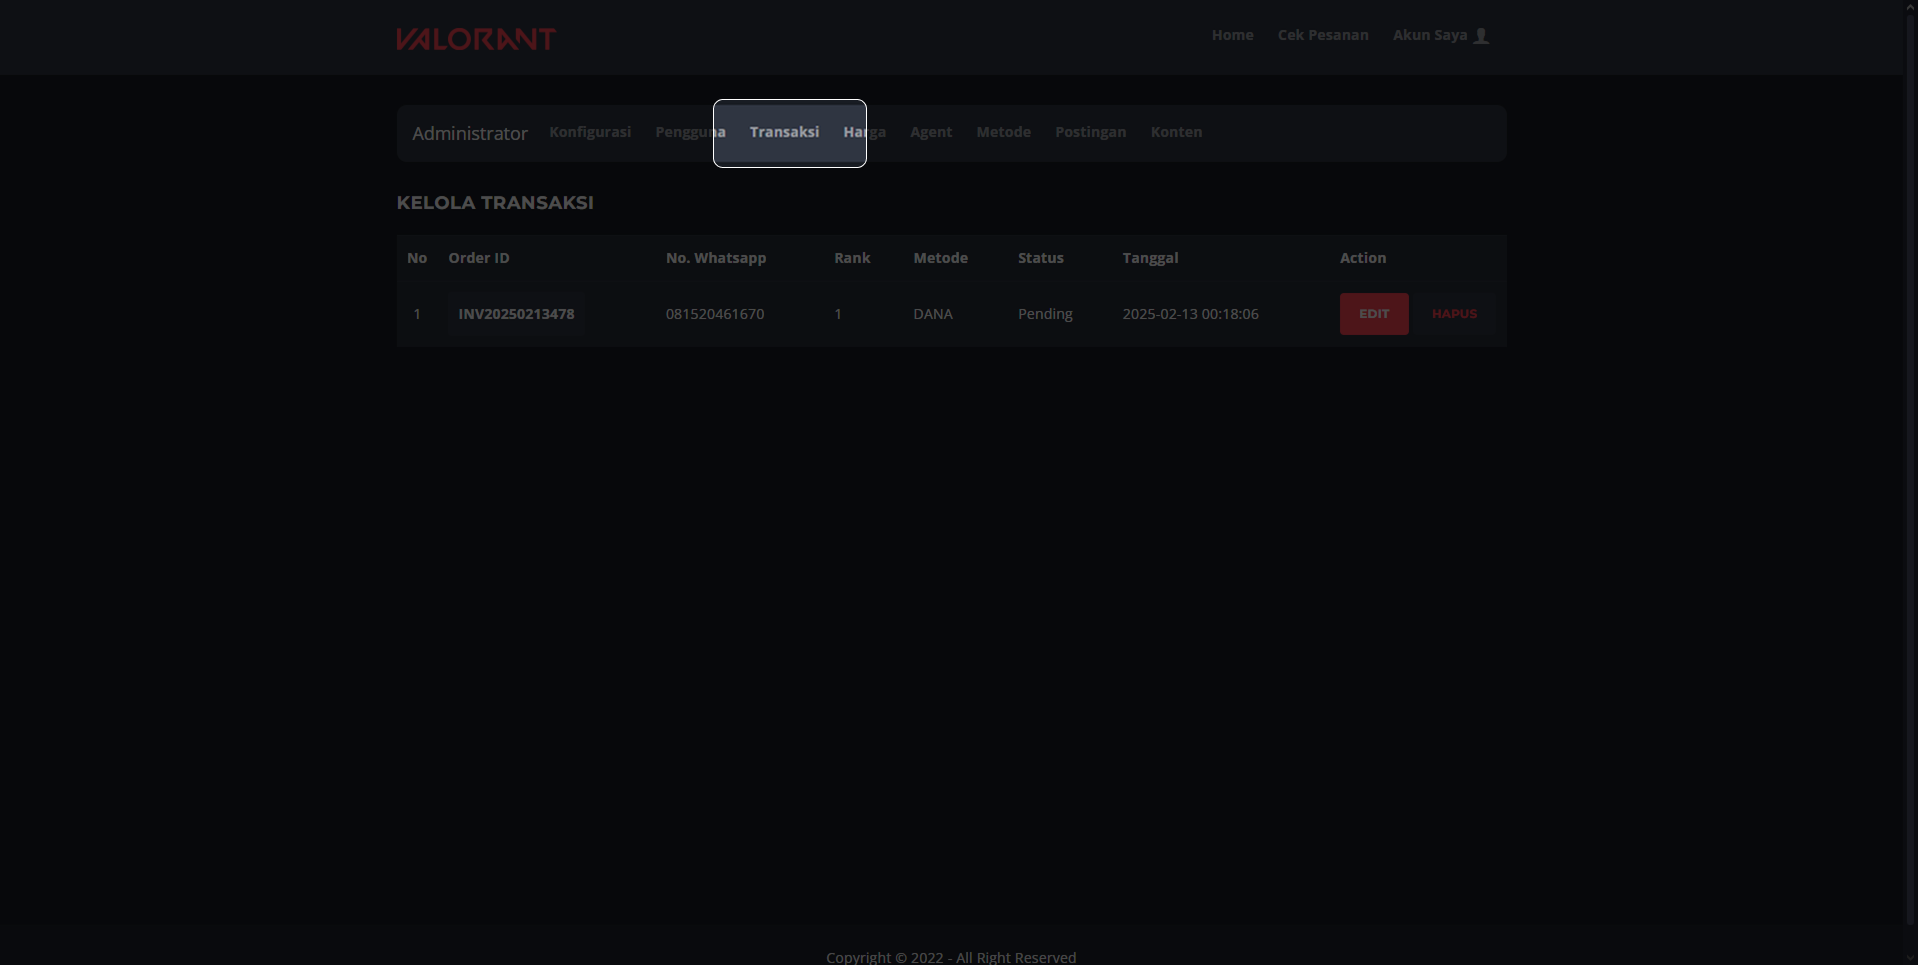Click the page vertical scrollbar

coord(1910,470)
